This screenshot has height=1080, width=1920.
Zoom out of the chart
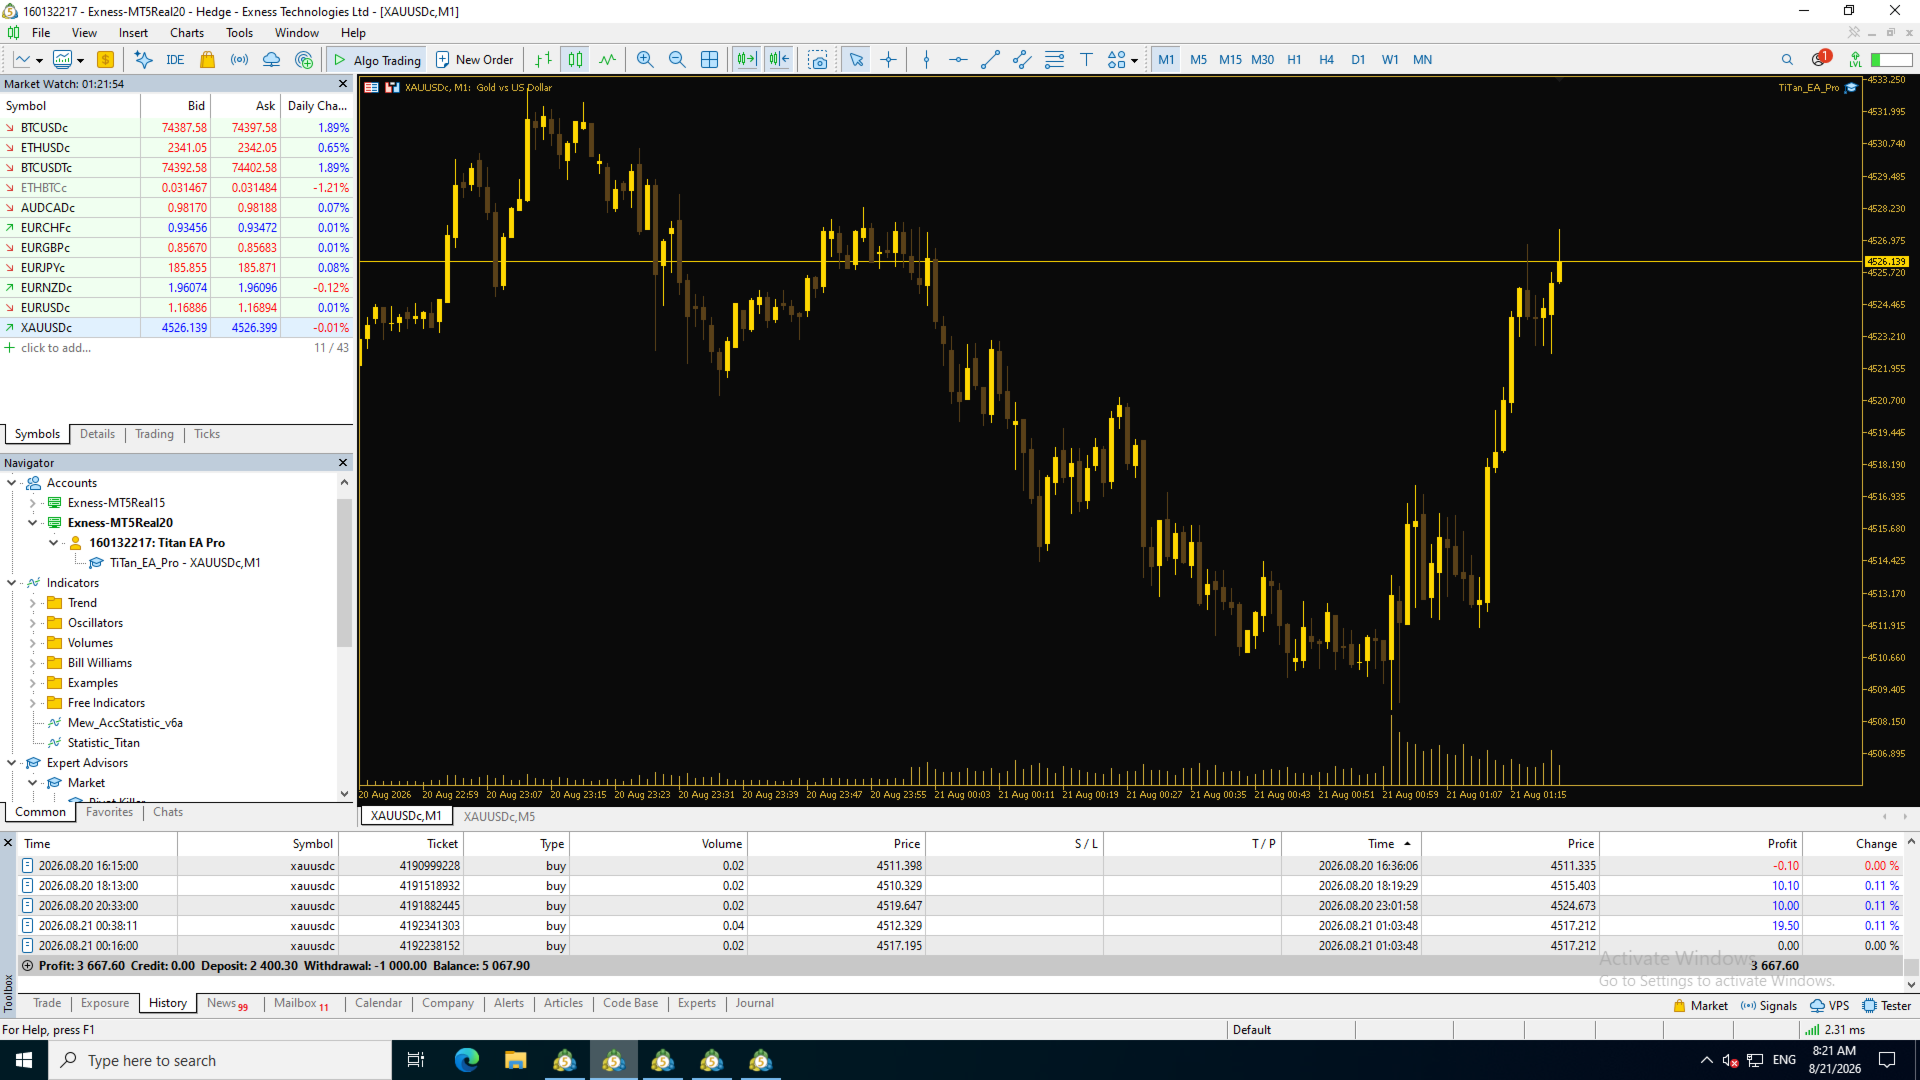[x=677, y=60]
